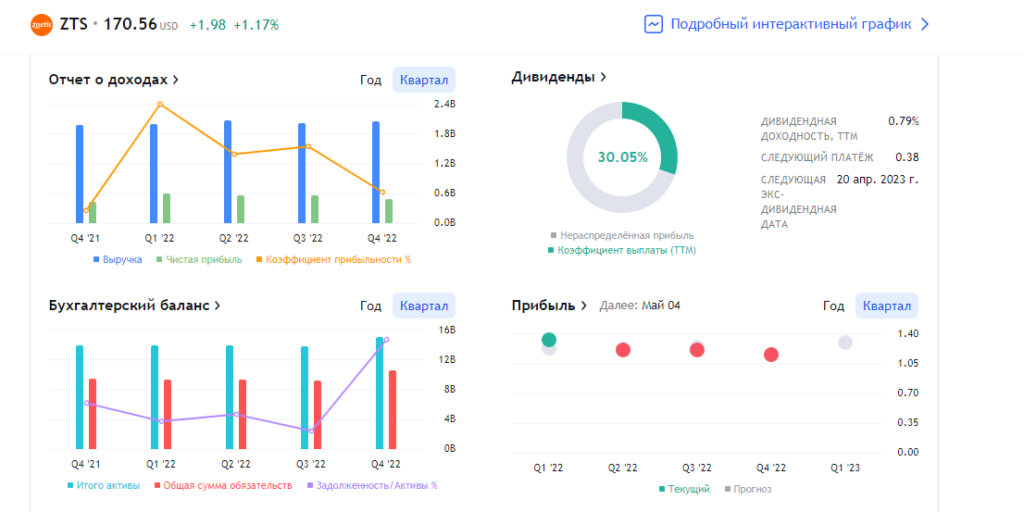Switch balance sheet to Год
This screenshot has height=512, width=1024.
(370, 306)
